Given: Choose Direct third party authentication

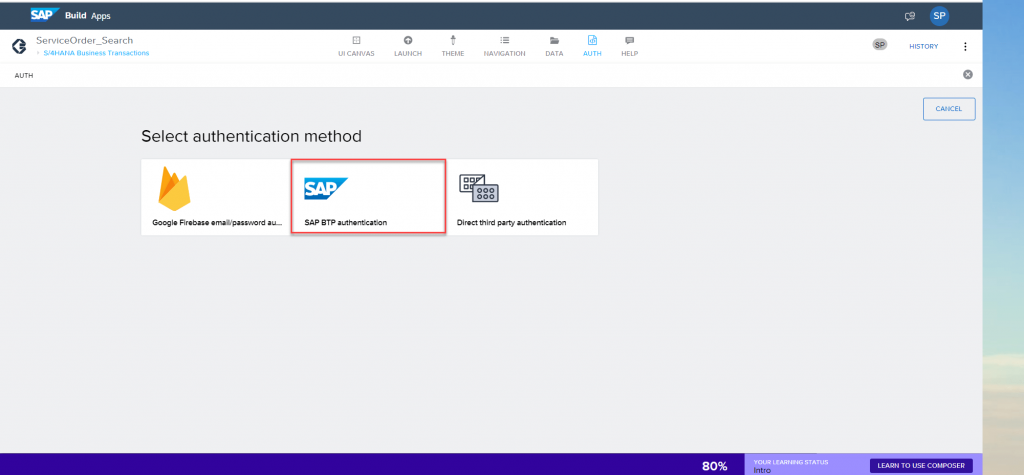Looking at the screenshot, I should pos(522,197).
